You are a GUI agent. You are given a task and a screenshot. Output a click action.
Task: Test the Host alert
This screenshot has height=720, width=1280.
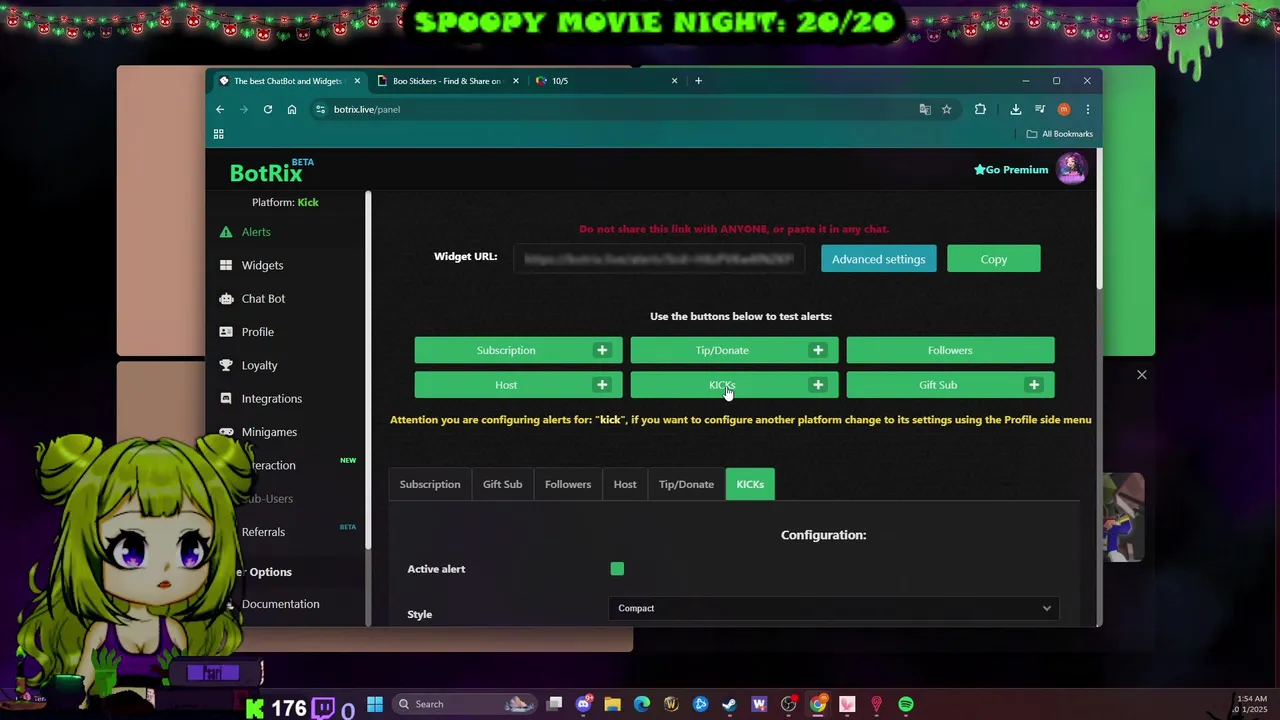tap(506, 385)
